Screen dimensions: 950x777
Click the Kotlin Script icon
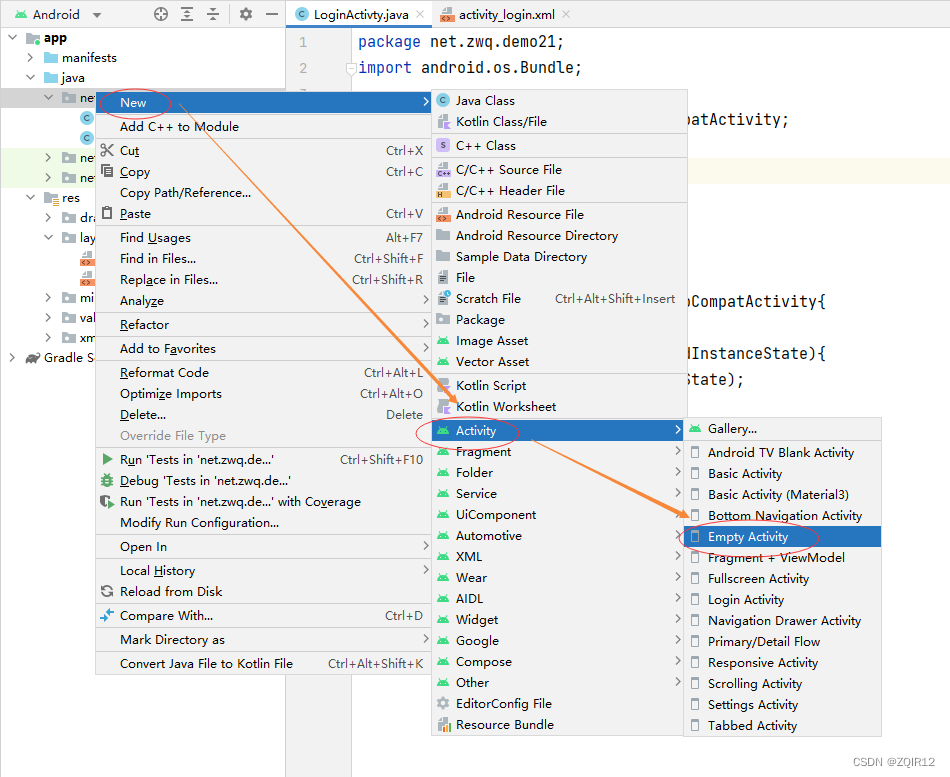pos(443,385)
